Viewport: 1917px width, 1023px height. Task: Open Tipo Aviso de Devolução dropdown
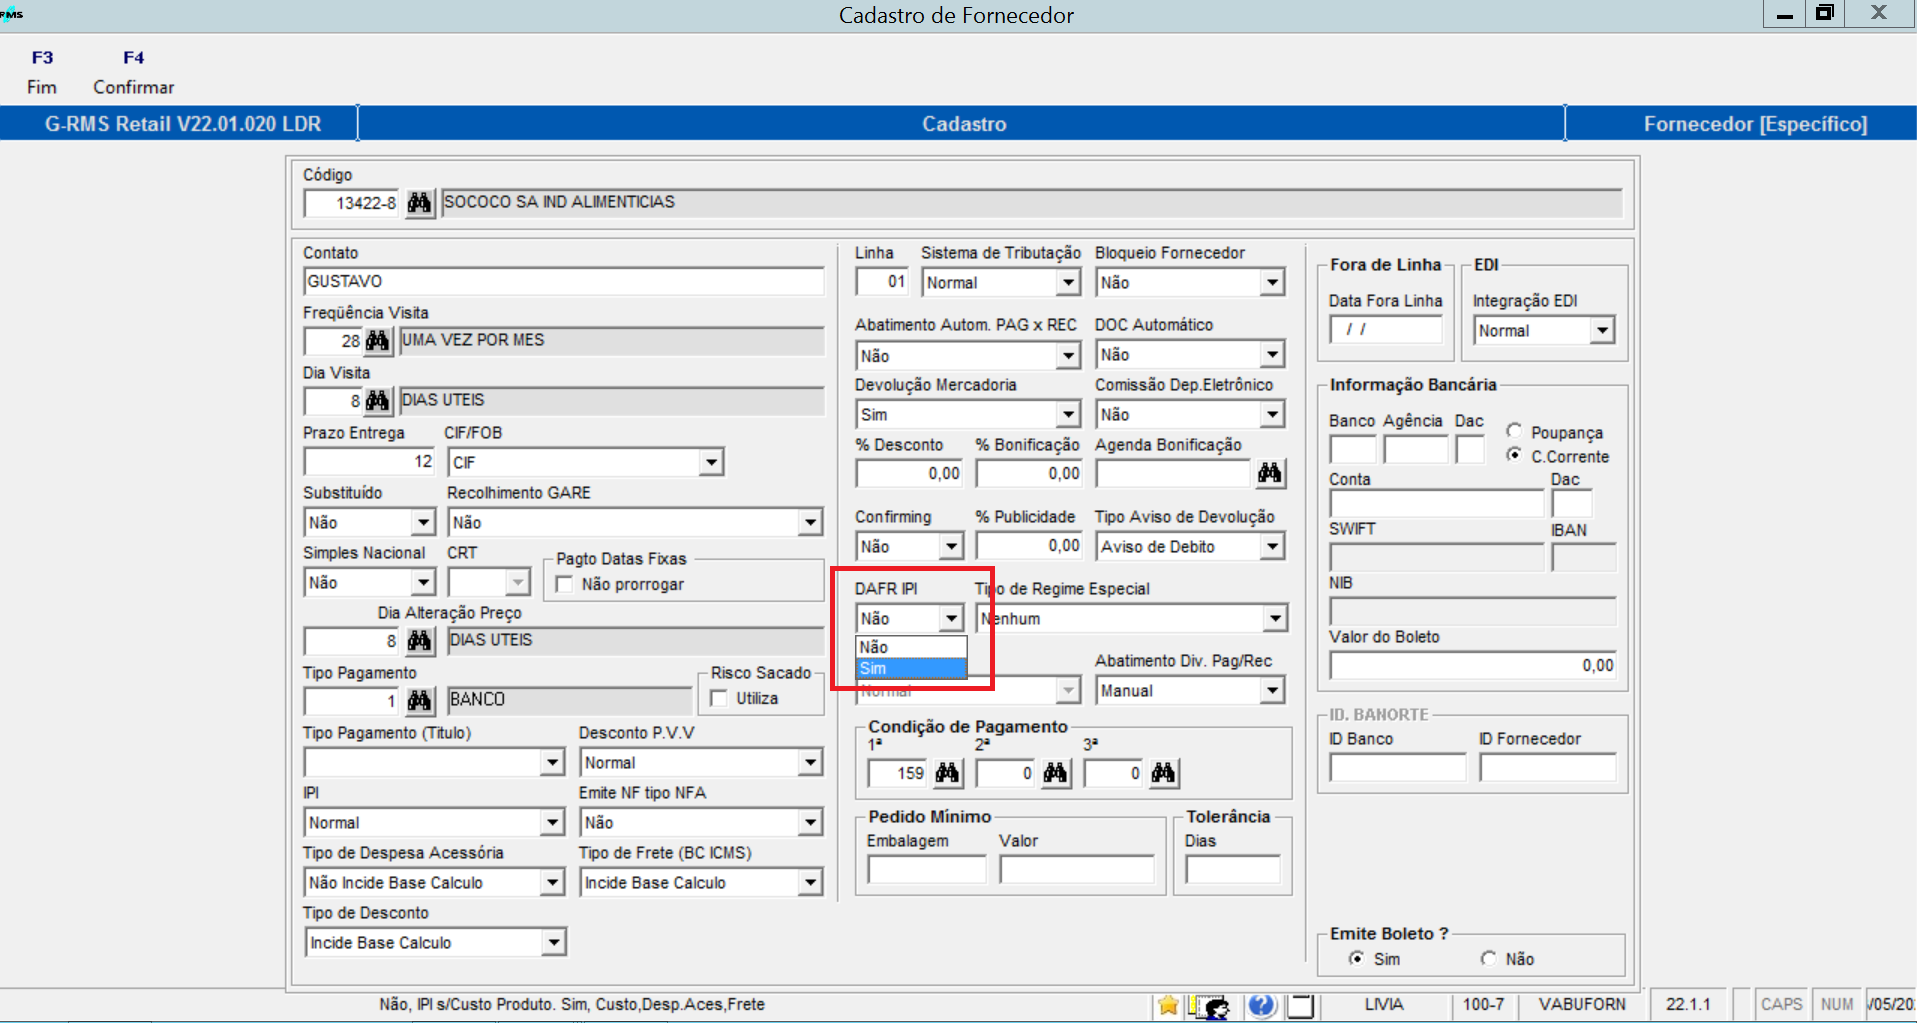point(1272,546)
